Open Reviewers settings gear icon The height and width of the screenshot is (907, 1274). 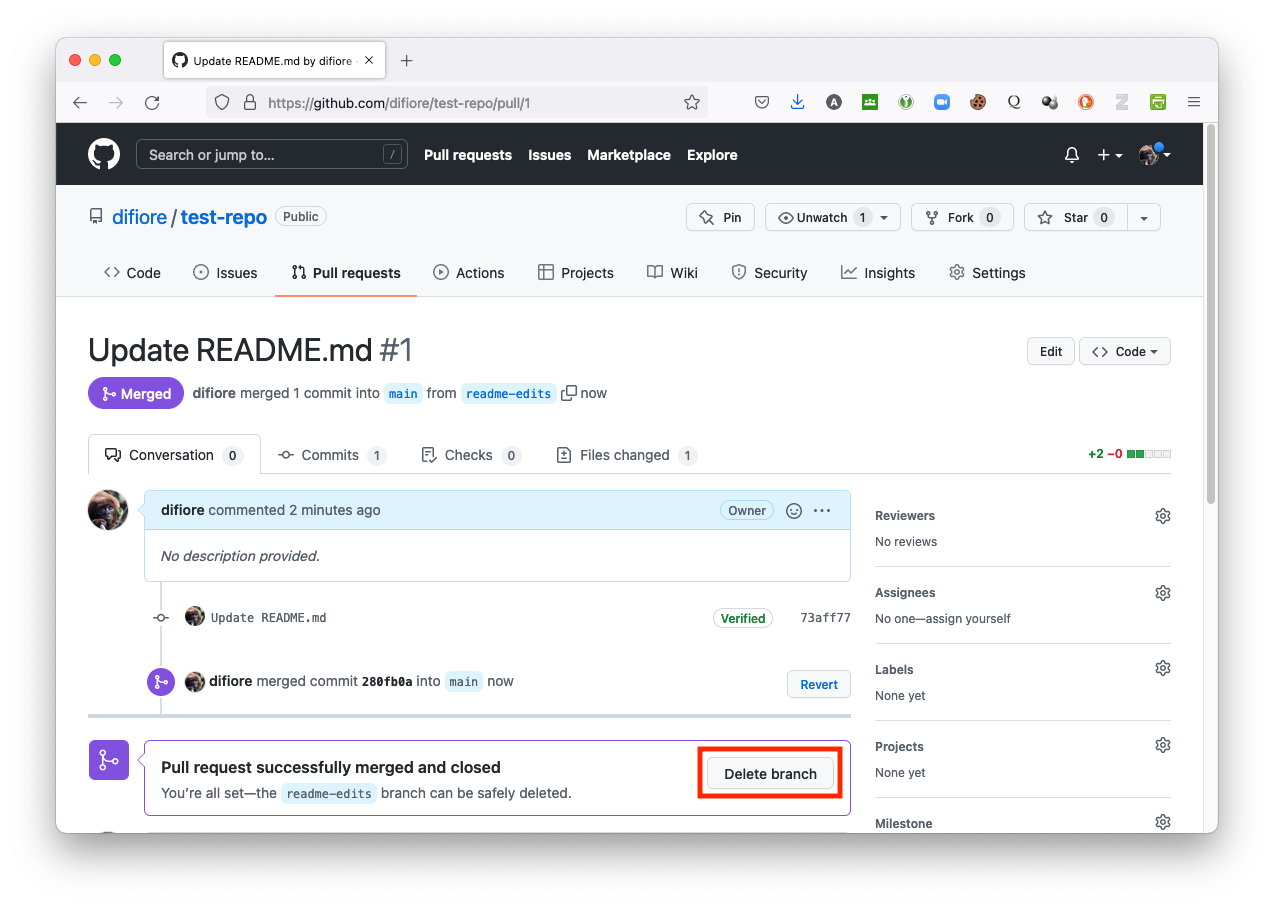(1162, 516)
